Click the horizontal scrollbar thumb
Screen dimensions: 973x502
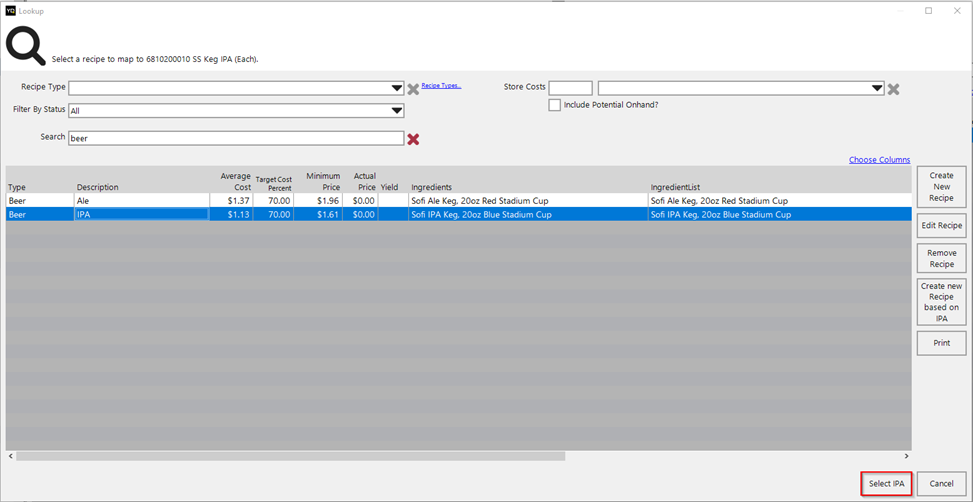(290, 456)
